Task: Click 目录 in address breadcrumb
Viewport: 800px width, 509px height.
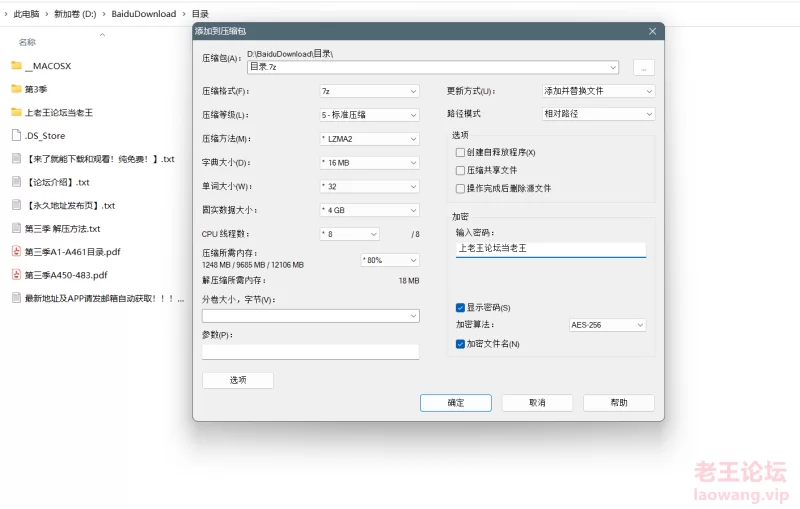Action: pos(200,14)
